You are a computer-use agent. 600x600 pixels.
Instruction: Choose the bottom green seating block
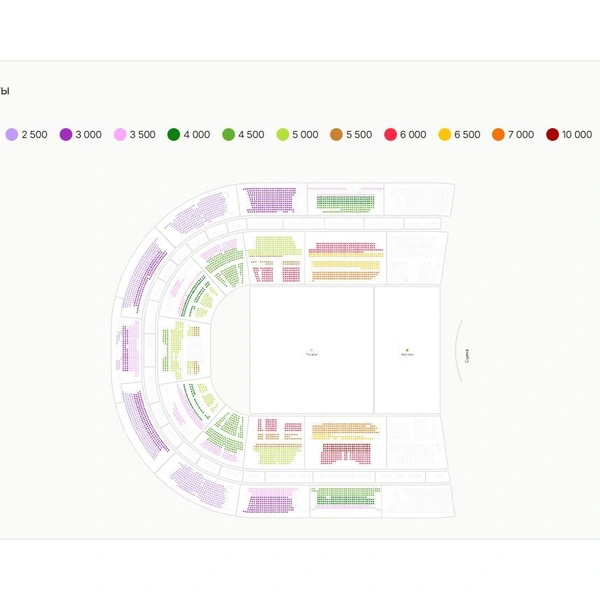pyautogui.click(x=345, y=497)
